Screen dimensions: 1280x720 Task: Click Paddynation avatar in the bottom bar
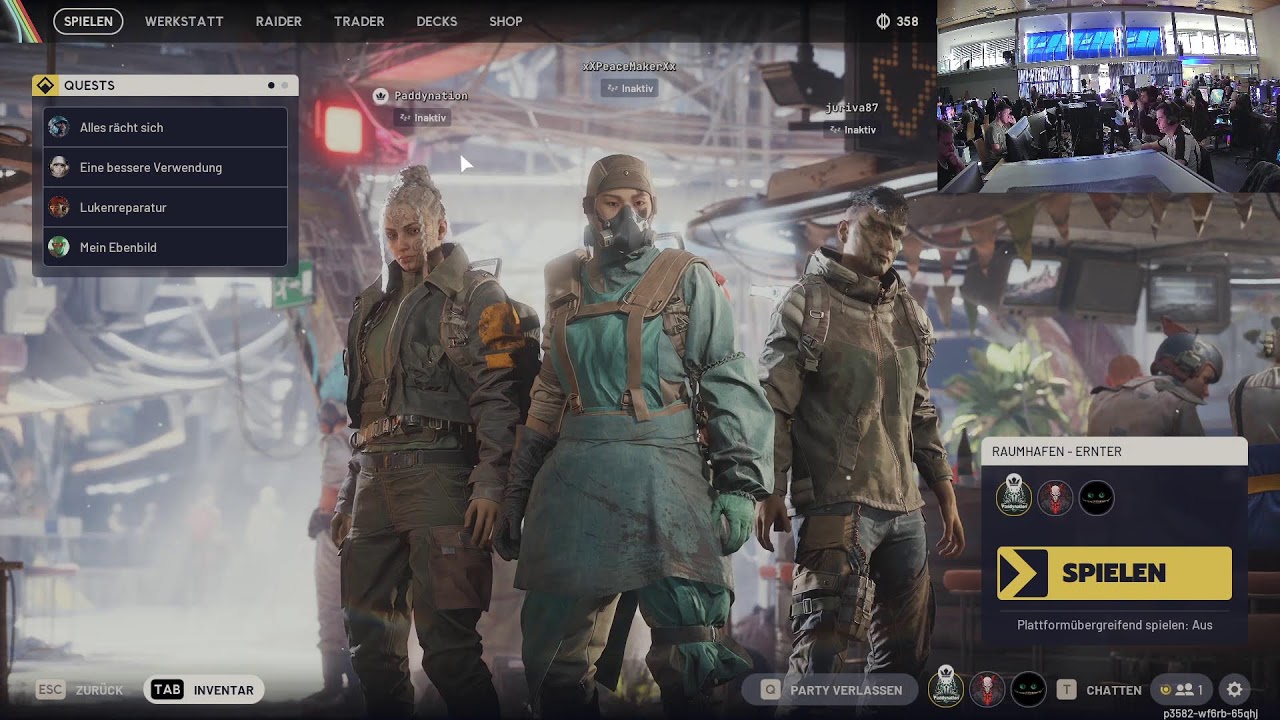pos(946,688)
